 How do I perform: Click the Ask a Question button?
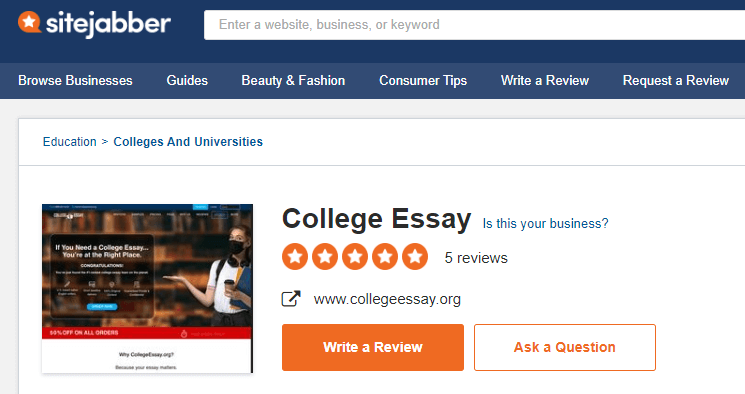pos(565,347)
